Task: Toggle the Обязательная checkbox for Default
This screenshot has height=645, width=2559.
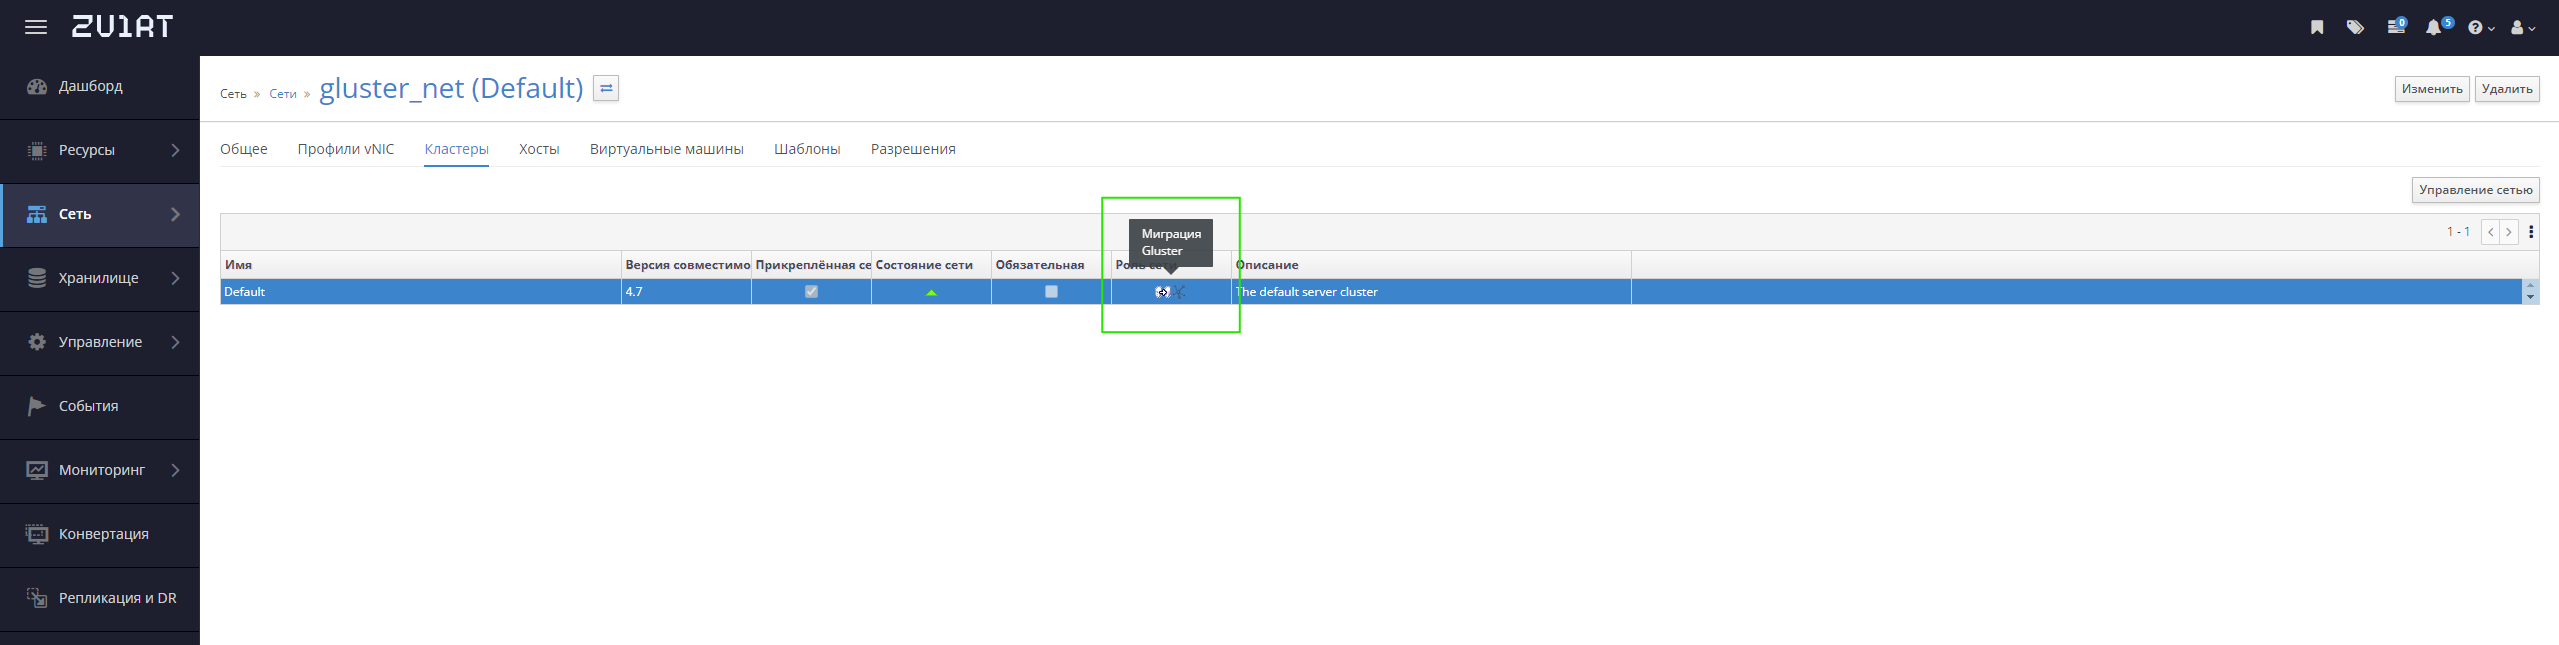Action: pyautogui.click(x=1051, y=292)
